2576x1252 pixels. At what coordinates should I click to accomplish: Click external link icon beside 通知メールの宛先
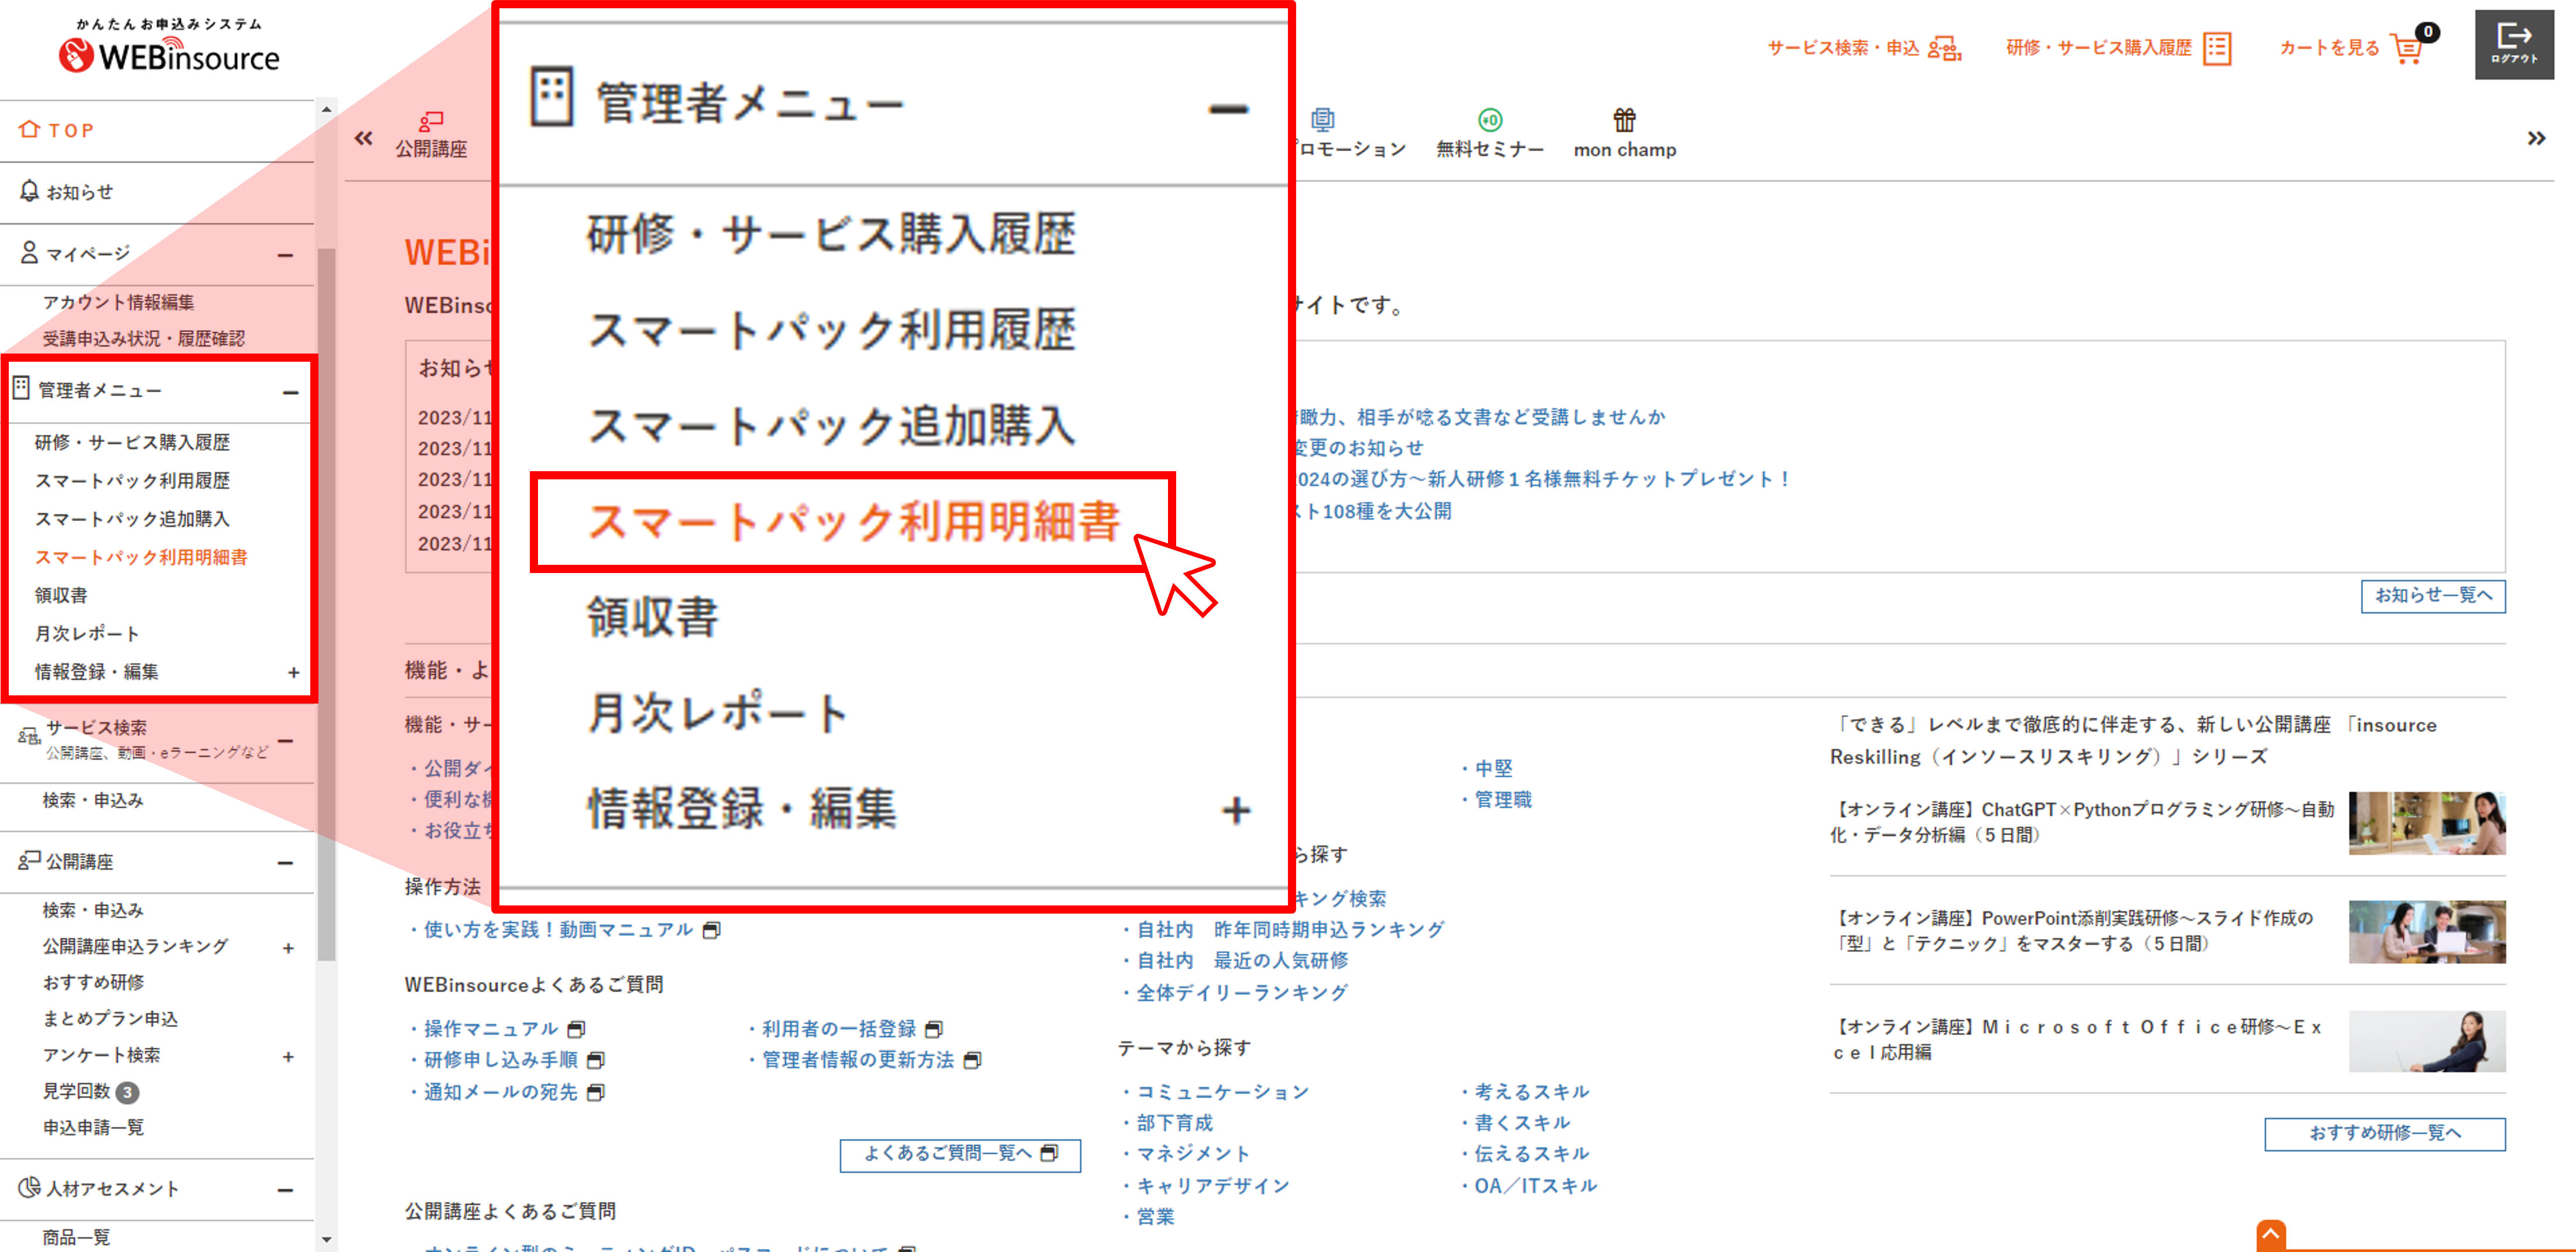[595, 1092]
